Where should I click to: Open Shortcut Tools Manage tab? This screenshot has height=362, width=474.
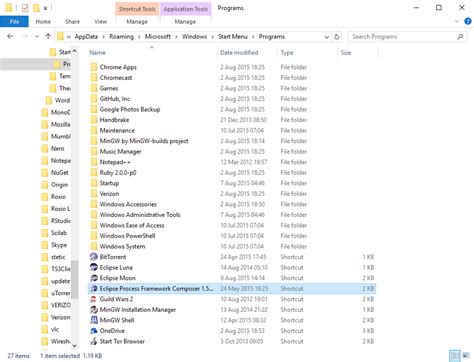(137, 22)
